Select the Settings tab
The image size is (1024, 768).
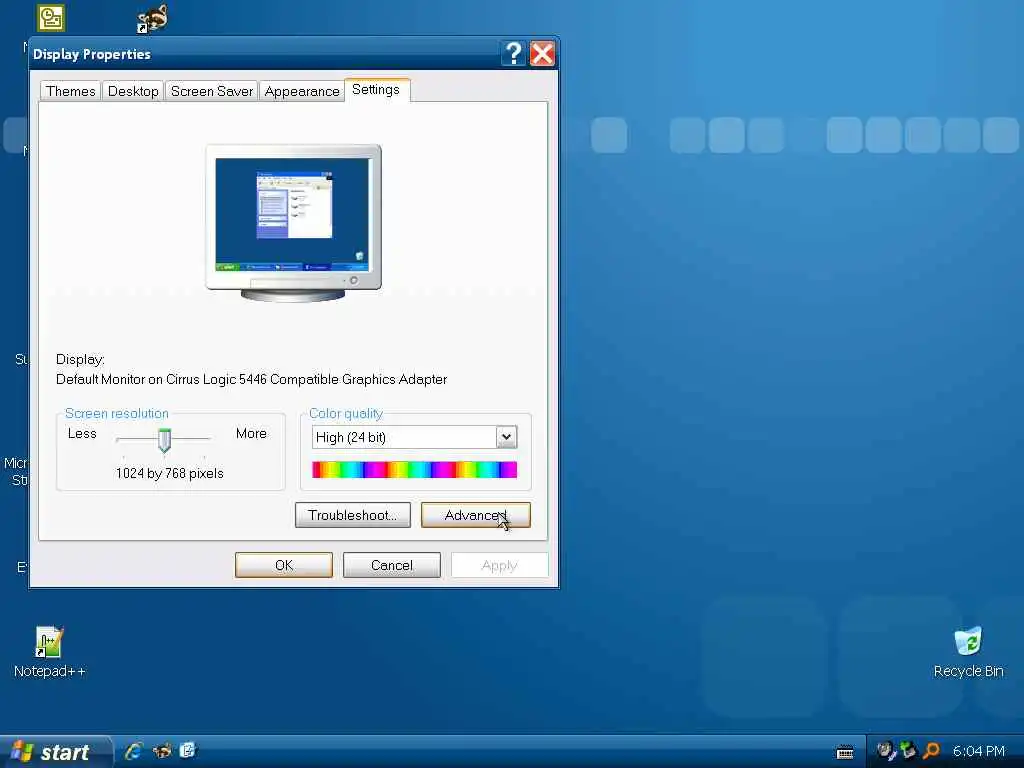pos(376,89)
